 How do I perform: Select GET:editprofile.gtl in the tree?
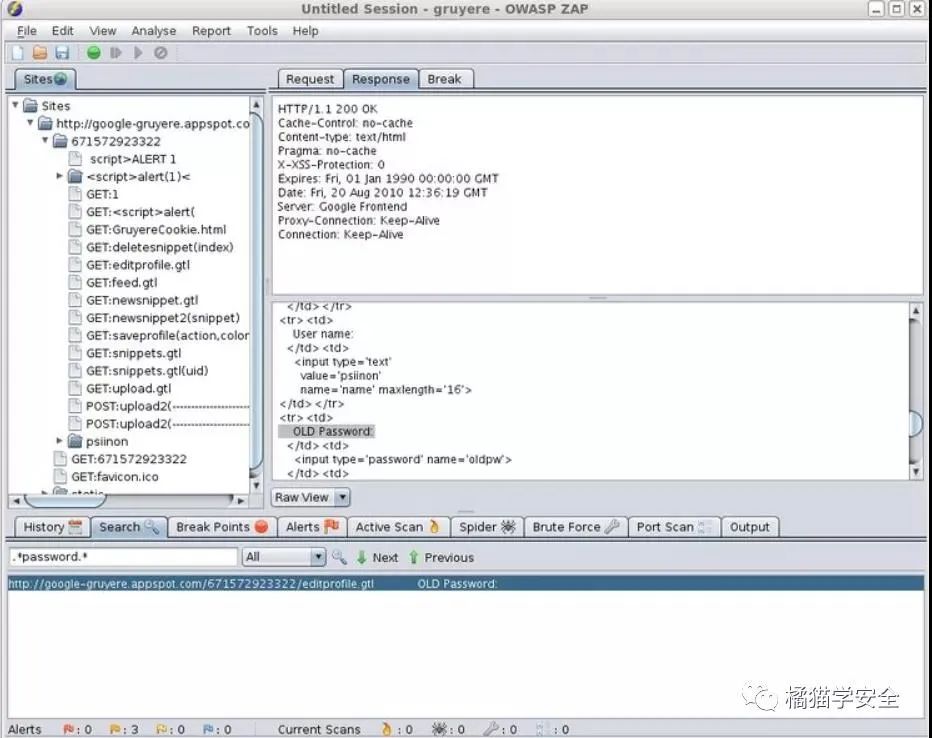[x=138, y=265]
